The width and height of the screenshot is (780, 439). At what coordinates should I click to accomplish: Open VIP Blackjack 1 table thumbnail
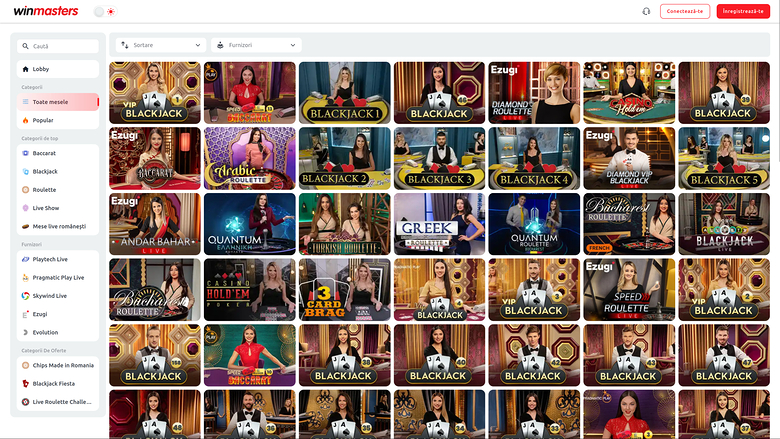click(155, 93)
